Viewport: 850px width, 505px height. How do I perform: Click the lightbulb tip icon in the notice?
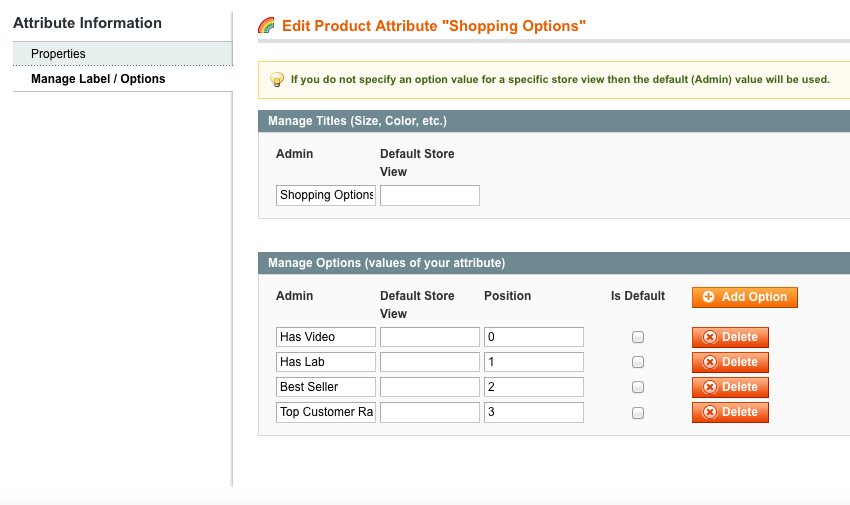[x=277, y=80]
